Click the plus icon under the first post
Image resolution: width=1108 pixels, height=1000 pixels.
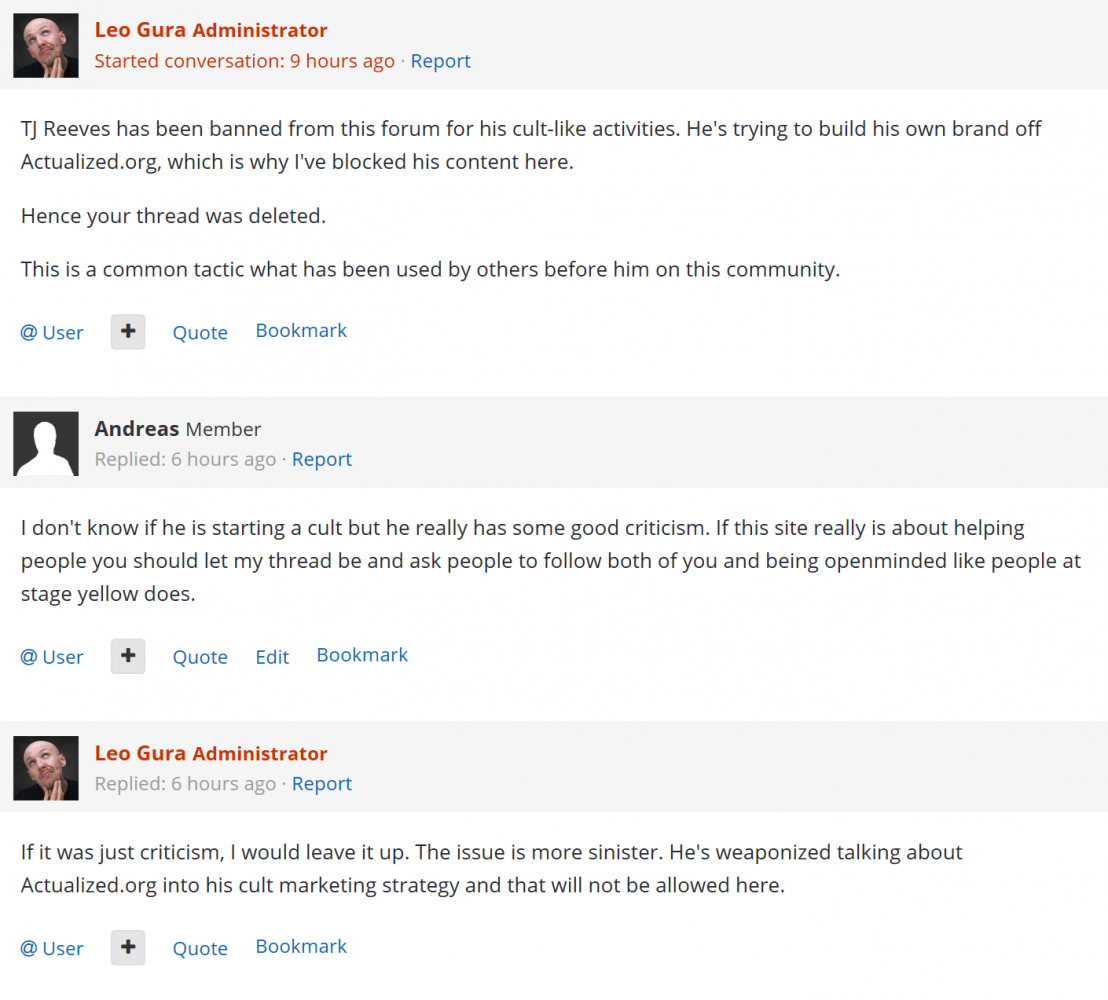click(128, 332)
